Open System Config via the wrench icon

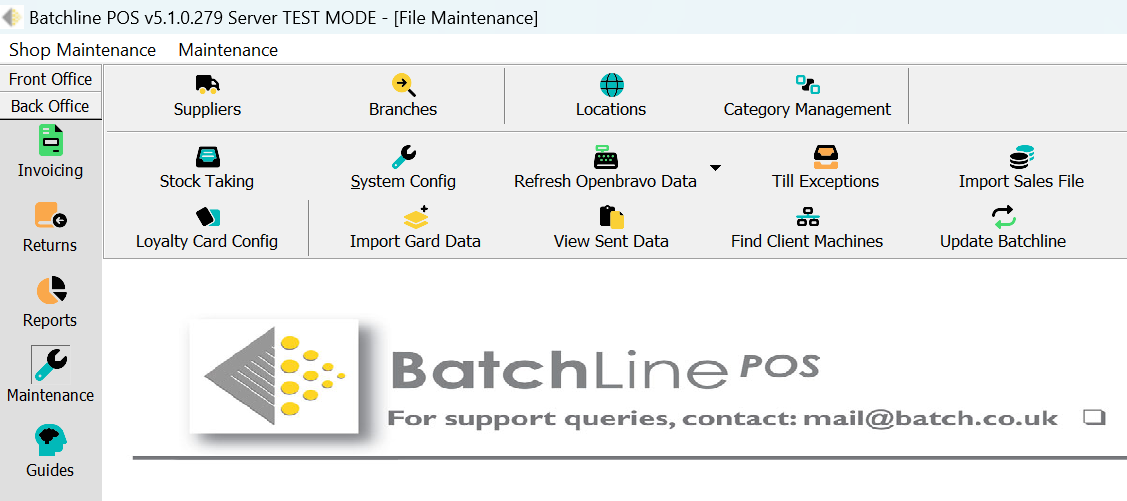coord(403,157)
